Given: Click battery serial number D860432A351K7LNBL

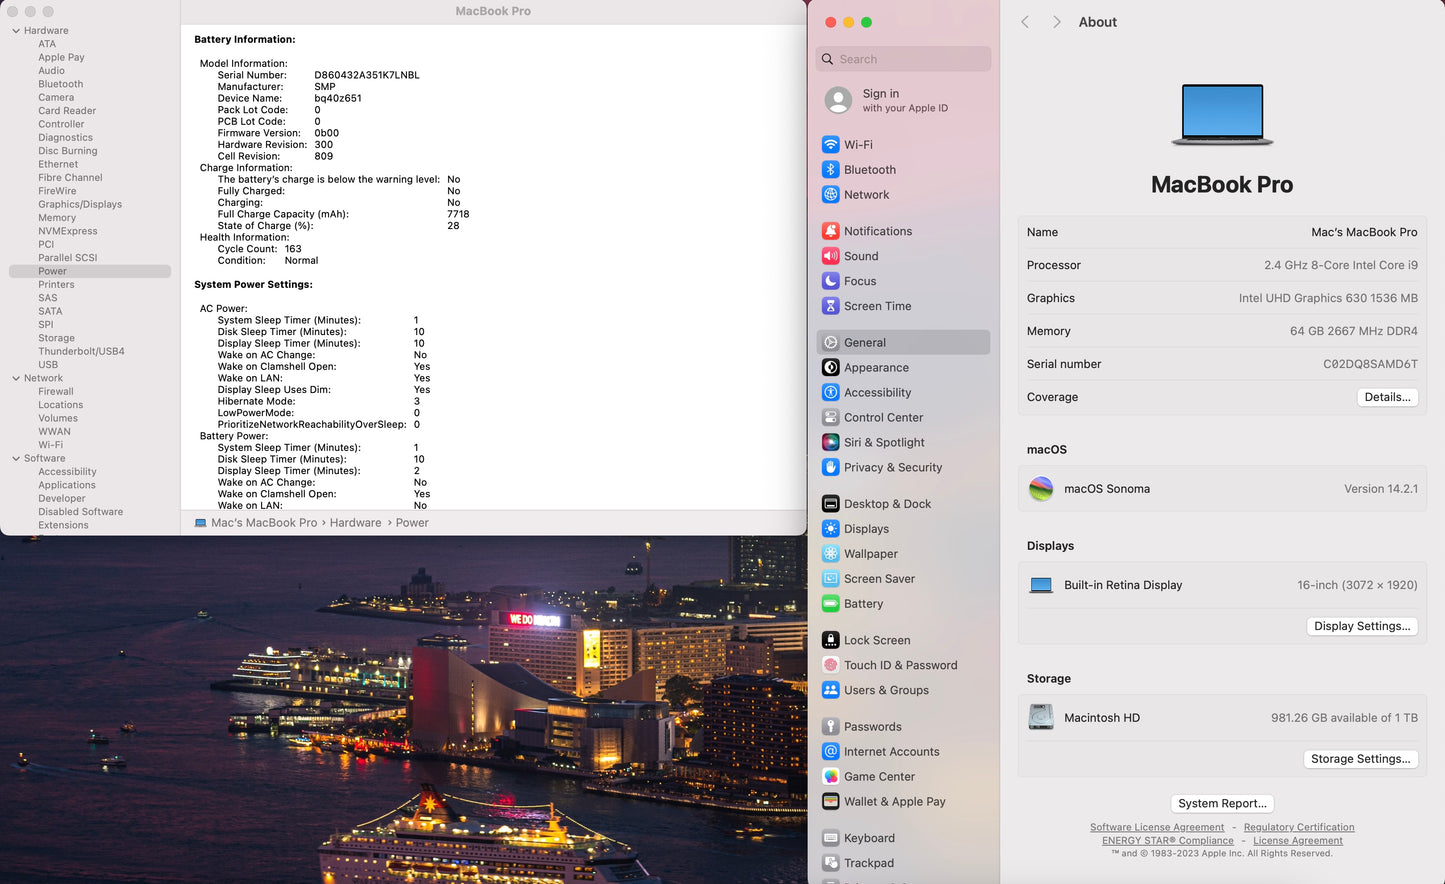Looking at the screenshot, I should (x=367, y=75).
